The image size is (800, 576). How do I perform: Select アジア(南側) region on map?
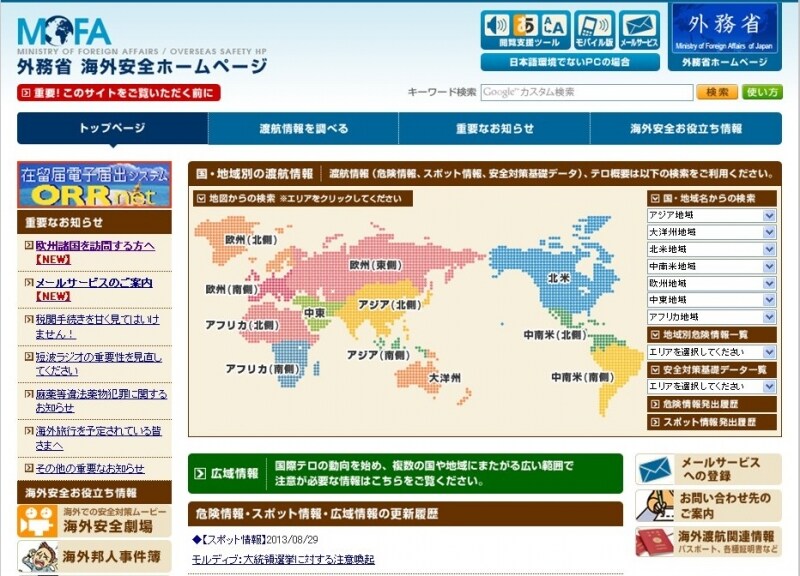[x=379, y=355]
